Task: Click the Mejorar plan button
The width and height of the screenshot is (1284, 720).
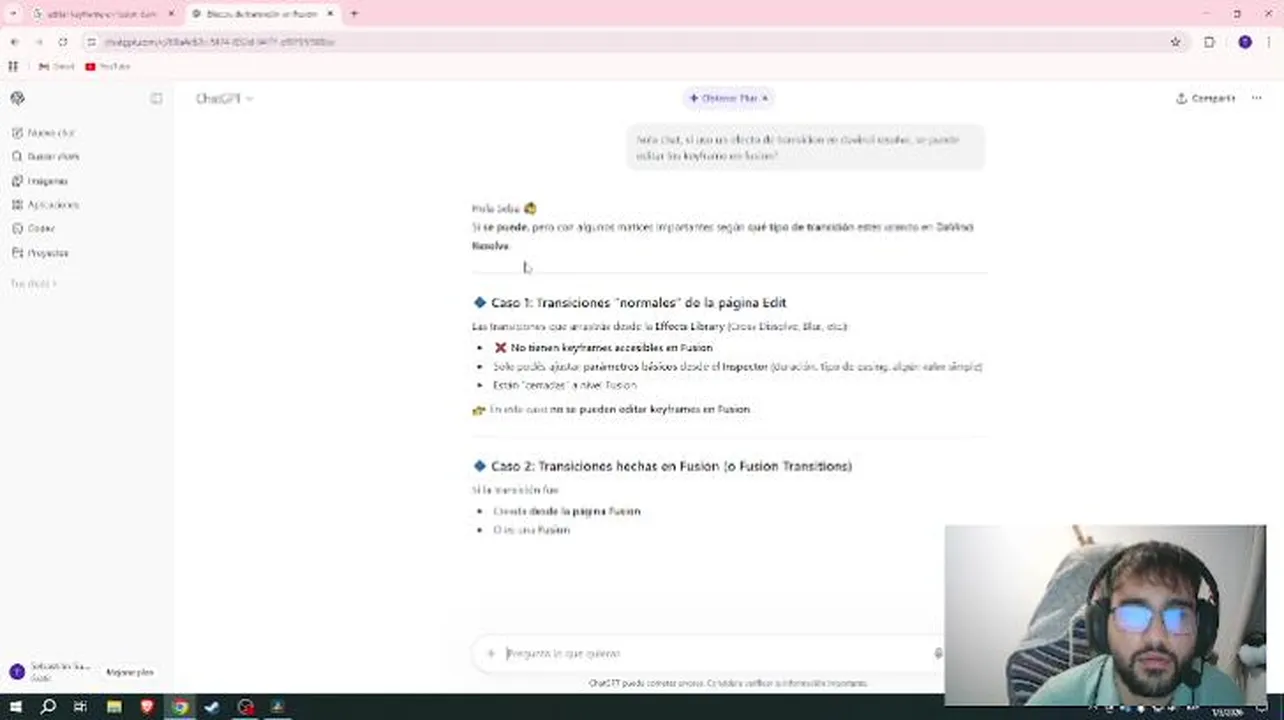Action: point(130,673)
